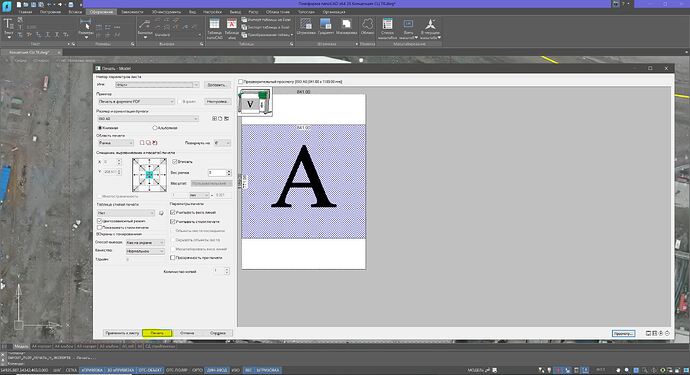
Task: Click the Help (Справка) button in print dialog
Action: click(217, 333)
